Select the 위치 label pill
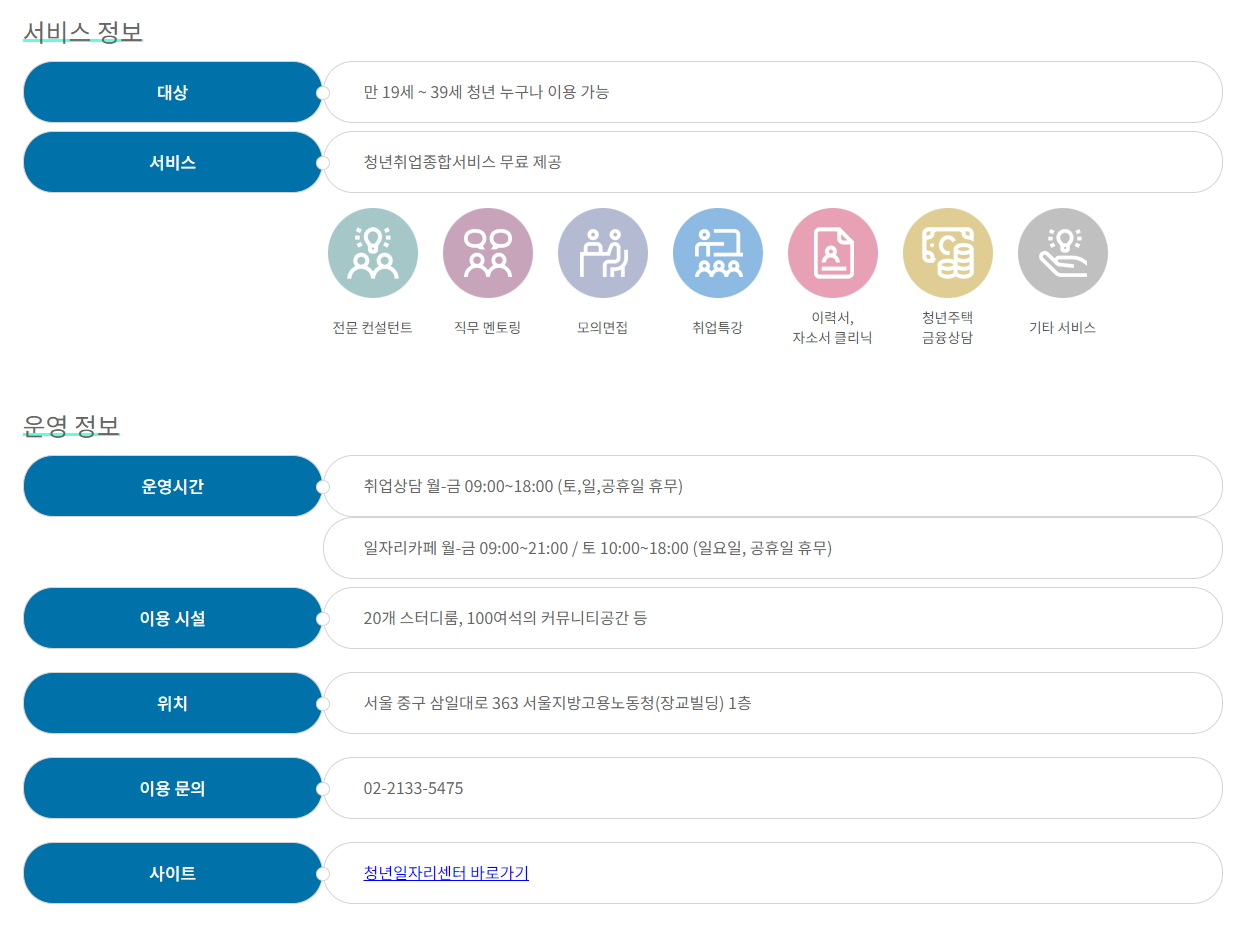 (172, 703)
